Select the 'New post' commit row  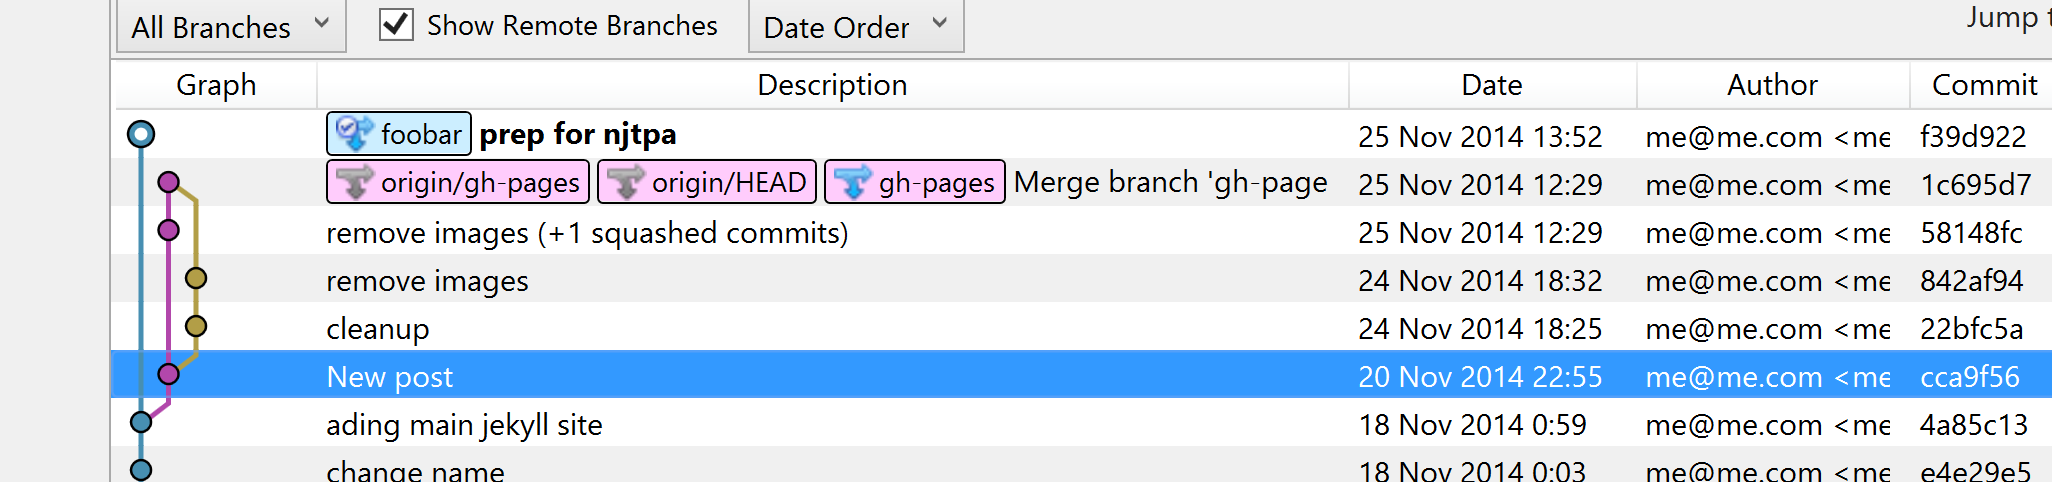[x=390, y=377]
